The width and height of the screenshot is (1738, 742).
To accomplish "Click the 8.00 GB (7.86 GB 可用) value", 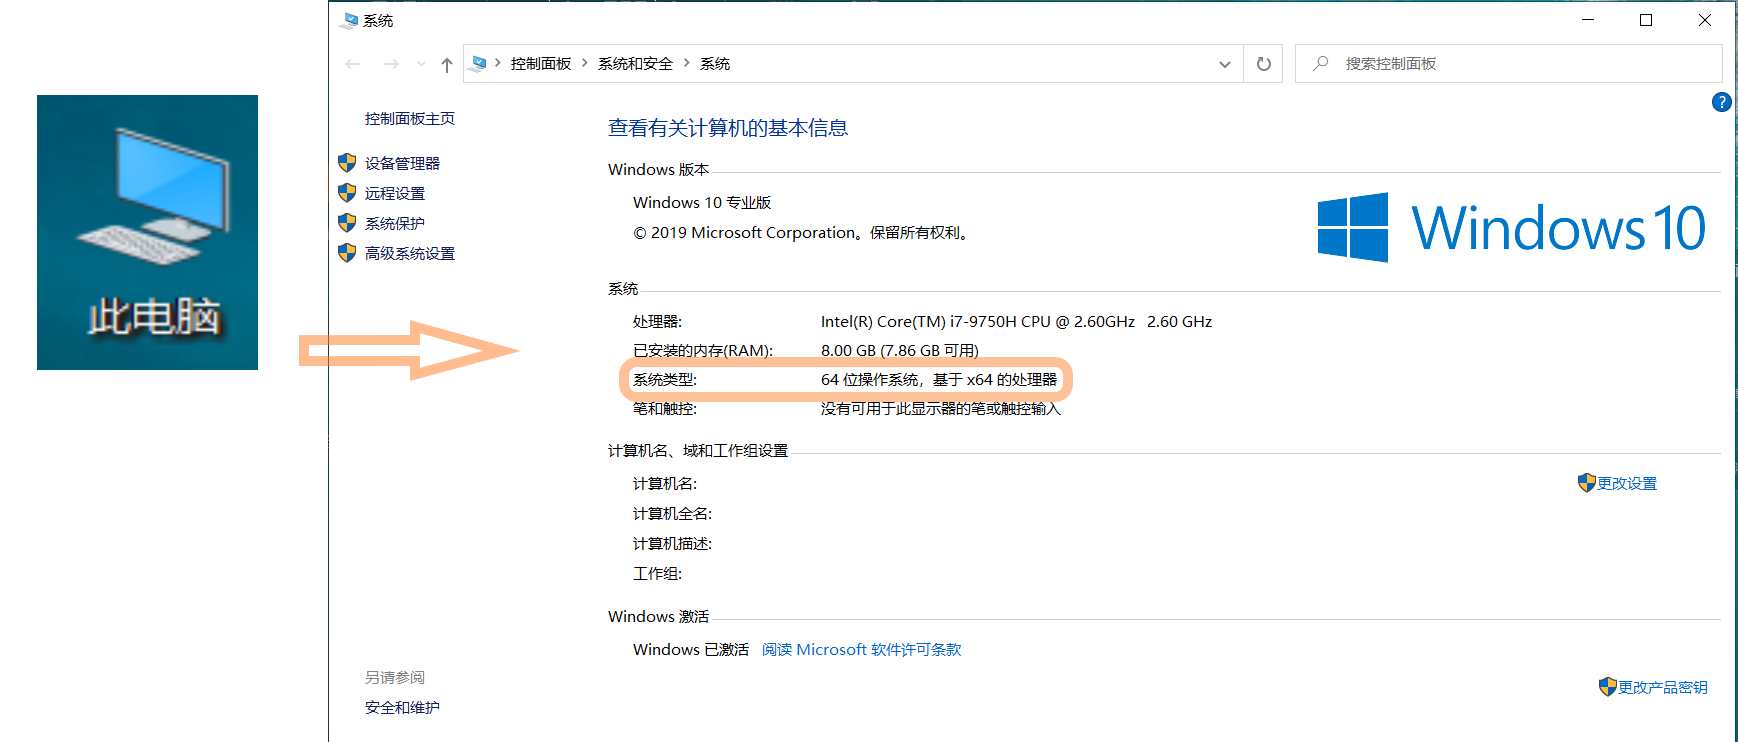I will 900,350.
